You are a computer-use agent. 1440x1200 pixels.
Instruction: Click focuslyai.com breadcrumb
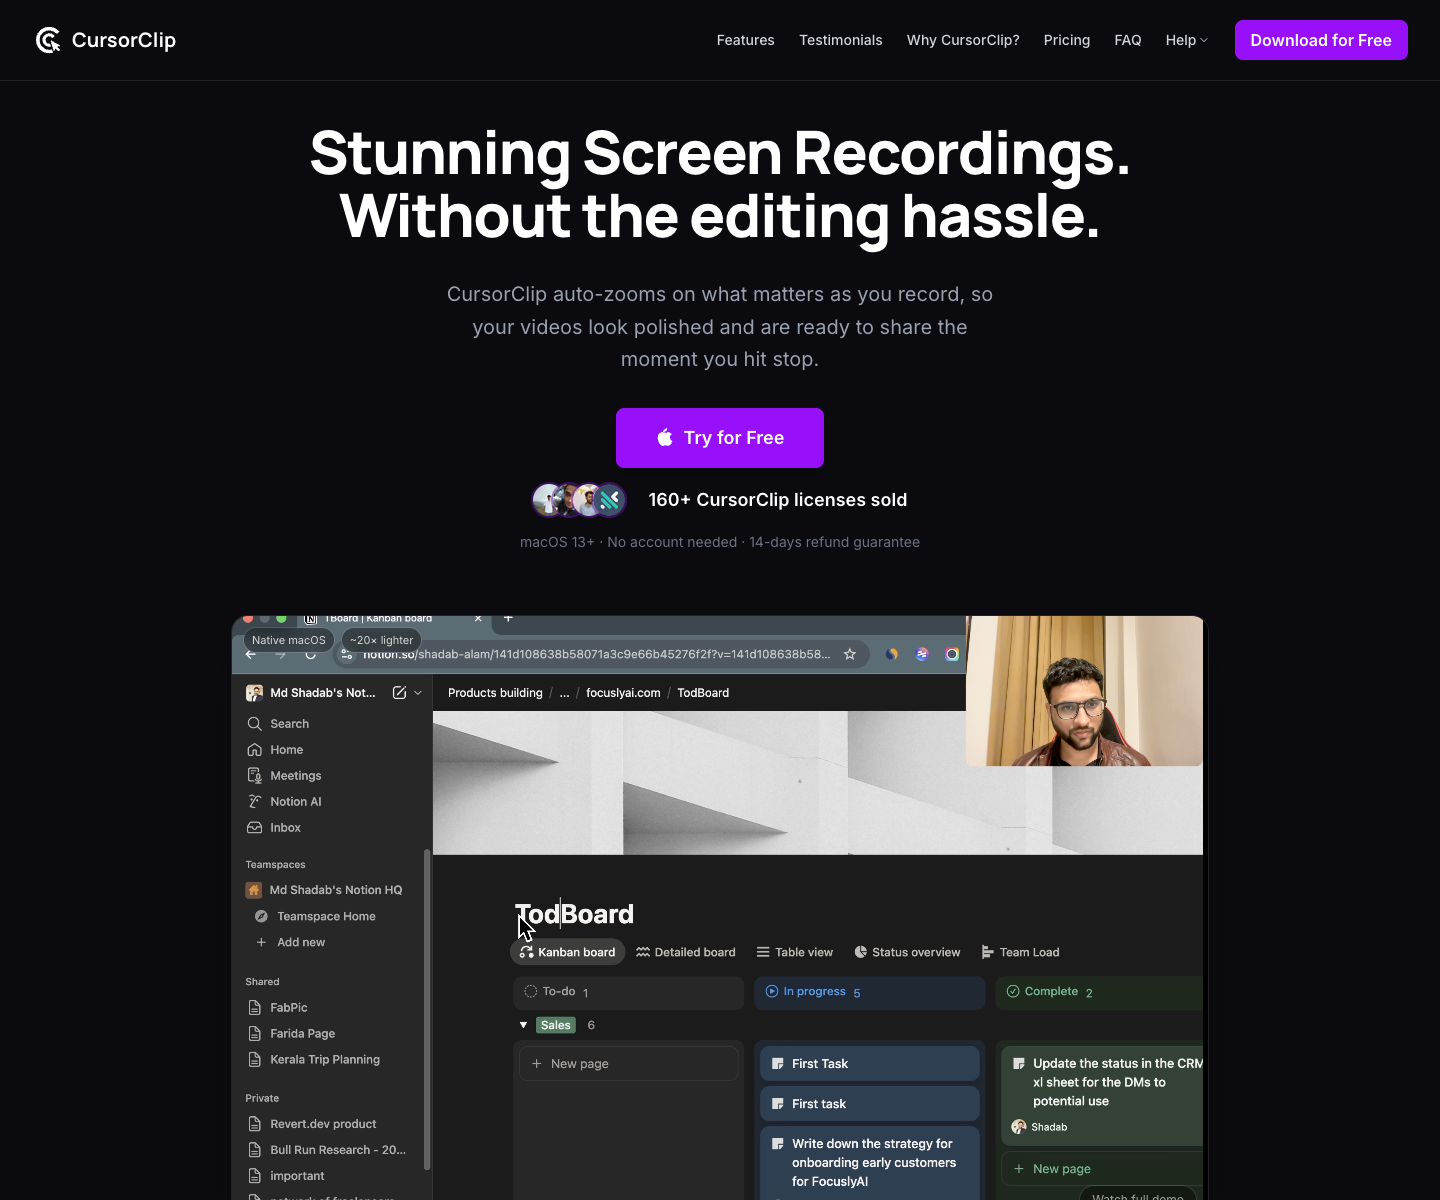coord(623,693)
